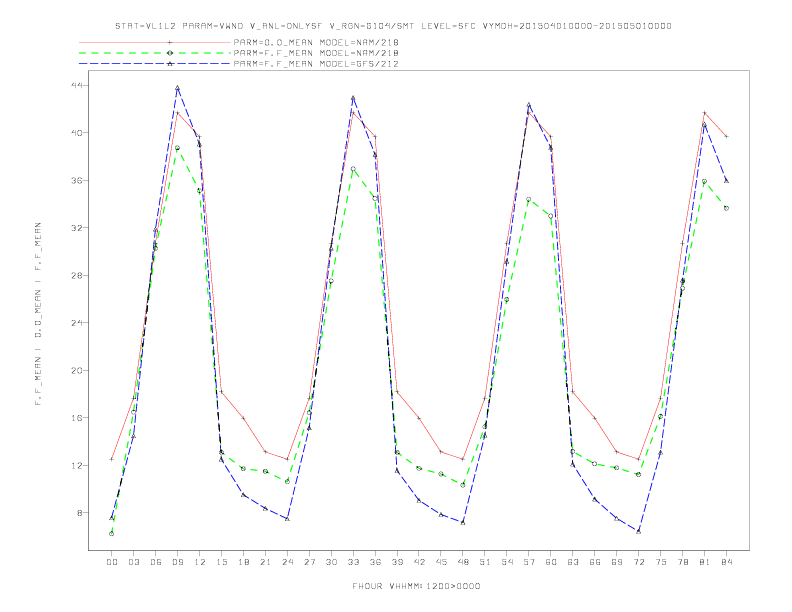Image resolution: width=792 pixels, height=612 pixels.
Task: Click x-axis forecast hour label 15
Action: click(x=221, y=562)
